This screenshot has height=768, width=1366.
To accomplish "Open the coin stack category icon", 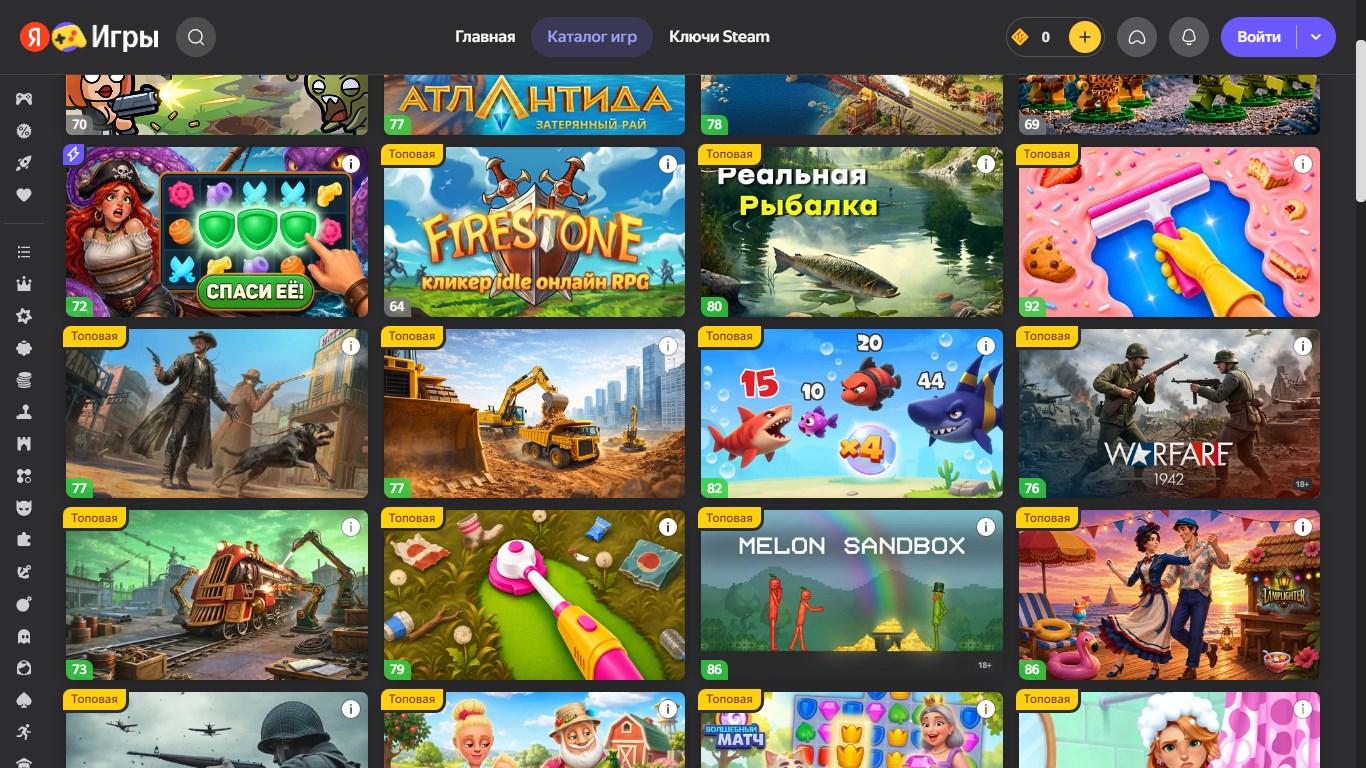I will coord(24,380).
